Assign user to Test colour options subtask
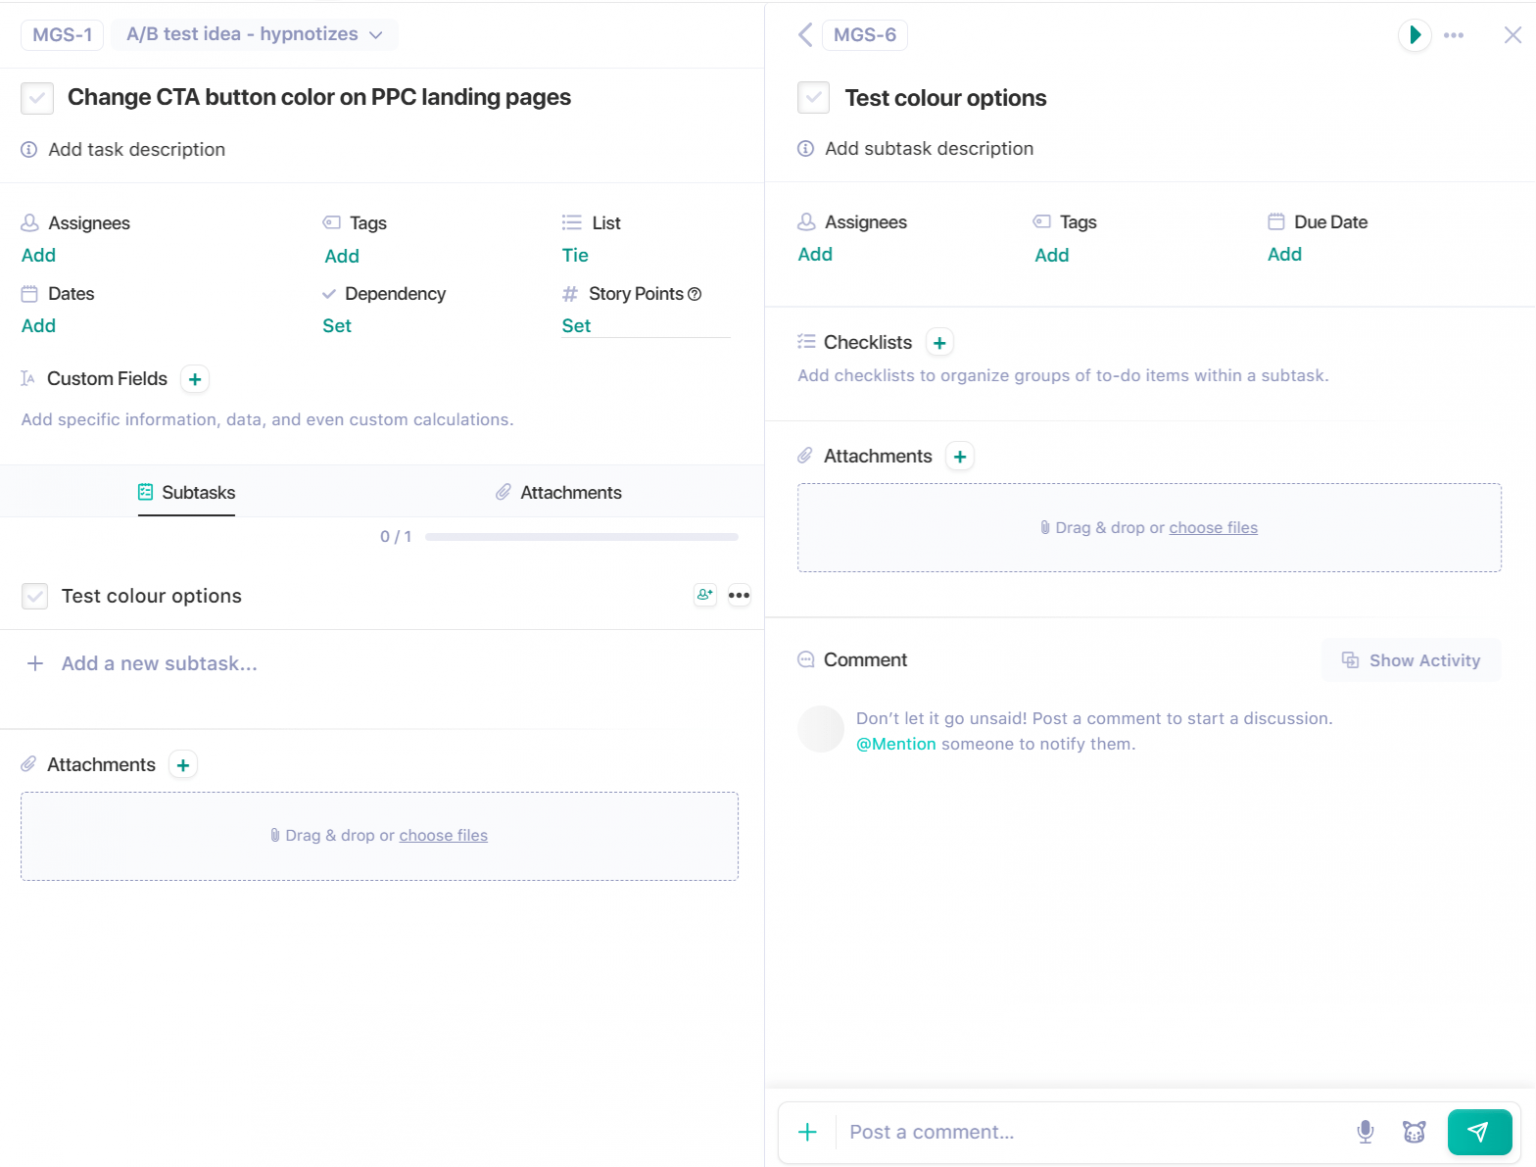This screenshot has width=1536, height=1167. coord(705,595)
